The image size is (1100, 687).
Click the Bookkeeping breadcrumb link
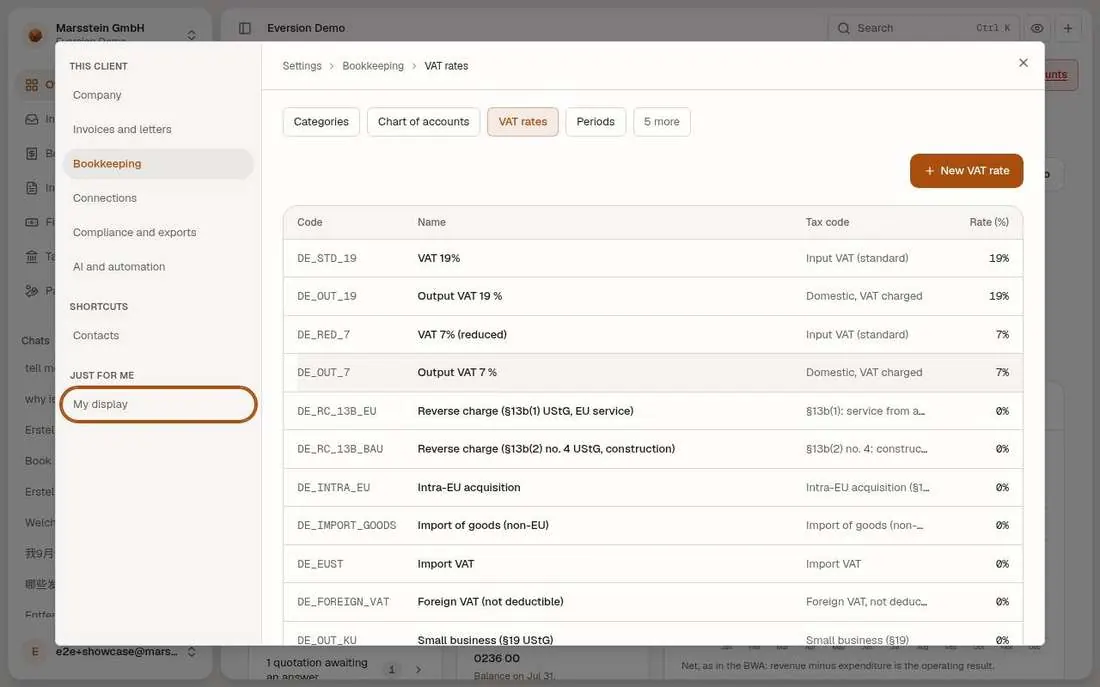(373, 66)
